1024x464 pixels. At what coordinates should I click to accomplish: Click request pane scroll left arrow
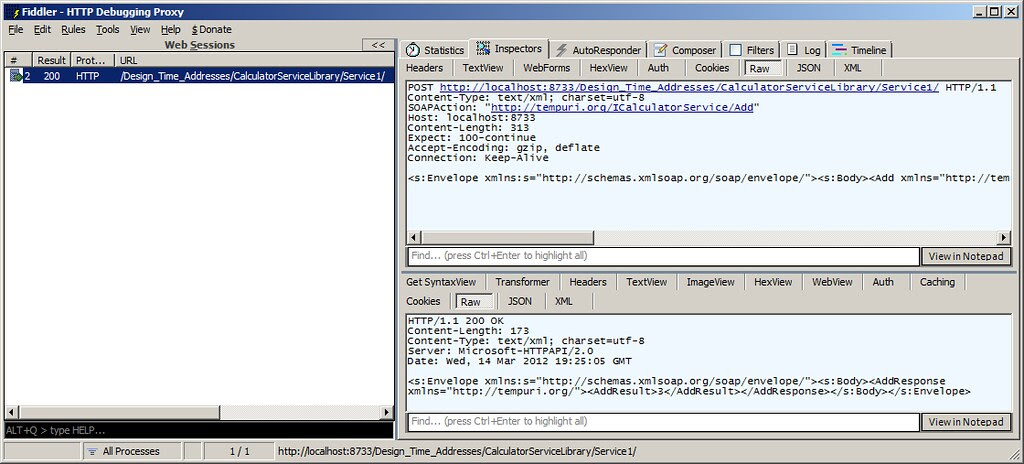pos(413,237)
